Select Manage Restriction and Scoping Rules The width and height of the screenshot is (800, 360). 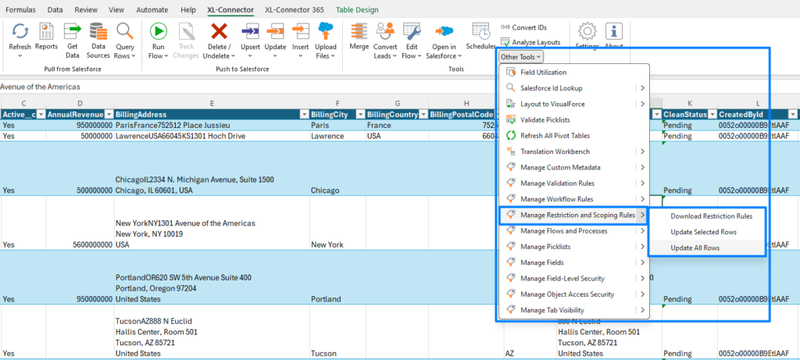574,215
